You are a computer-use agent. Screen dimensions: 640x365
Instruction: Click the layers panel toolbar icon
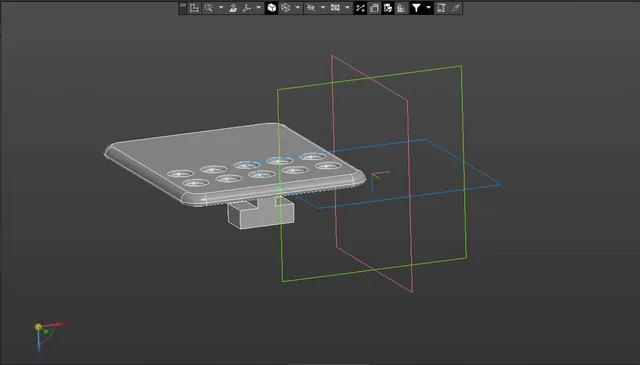point(441,8)
